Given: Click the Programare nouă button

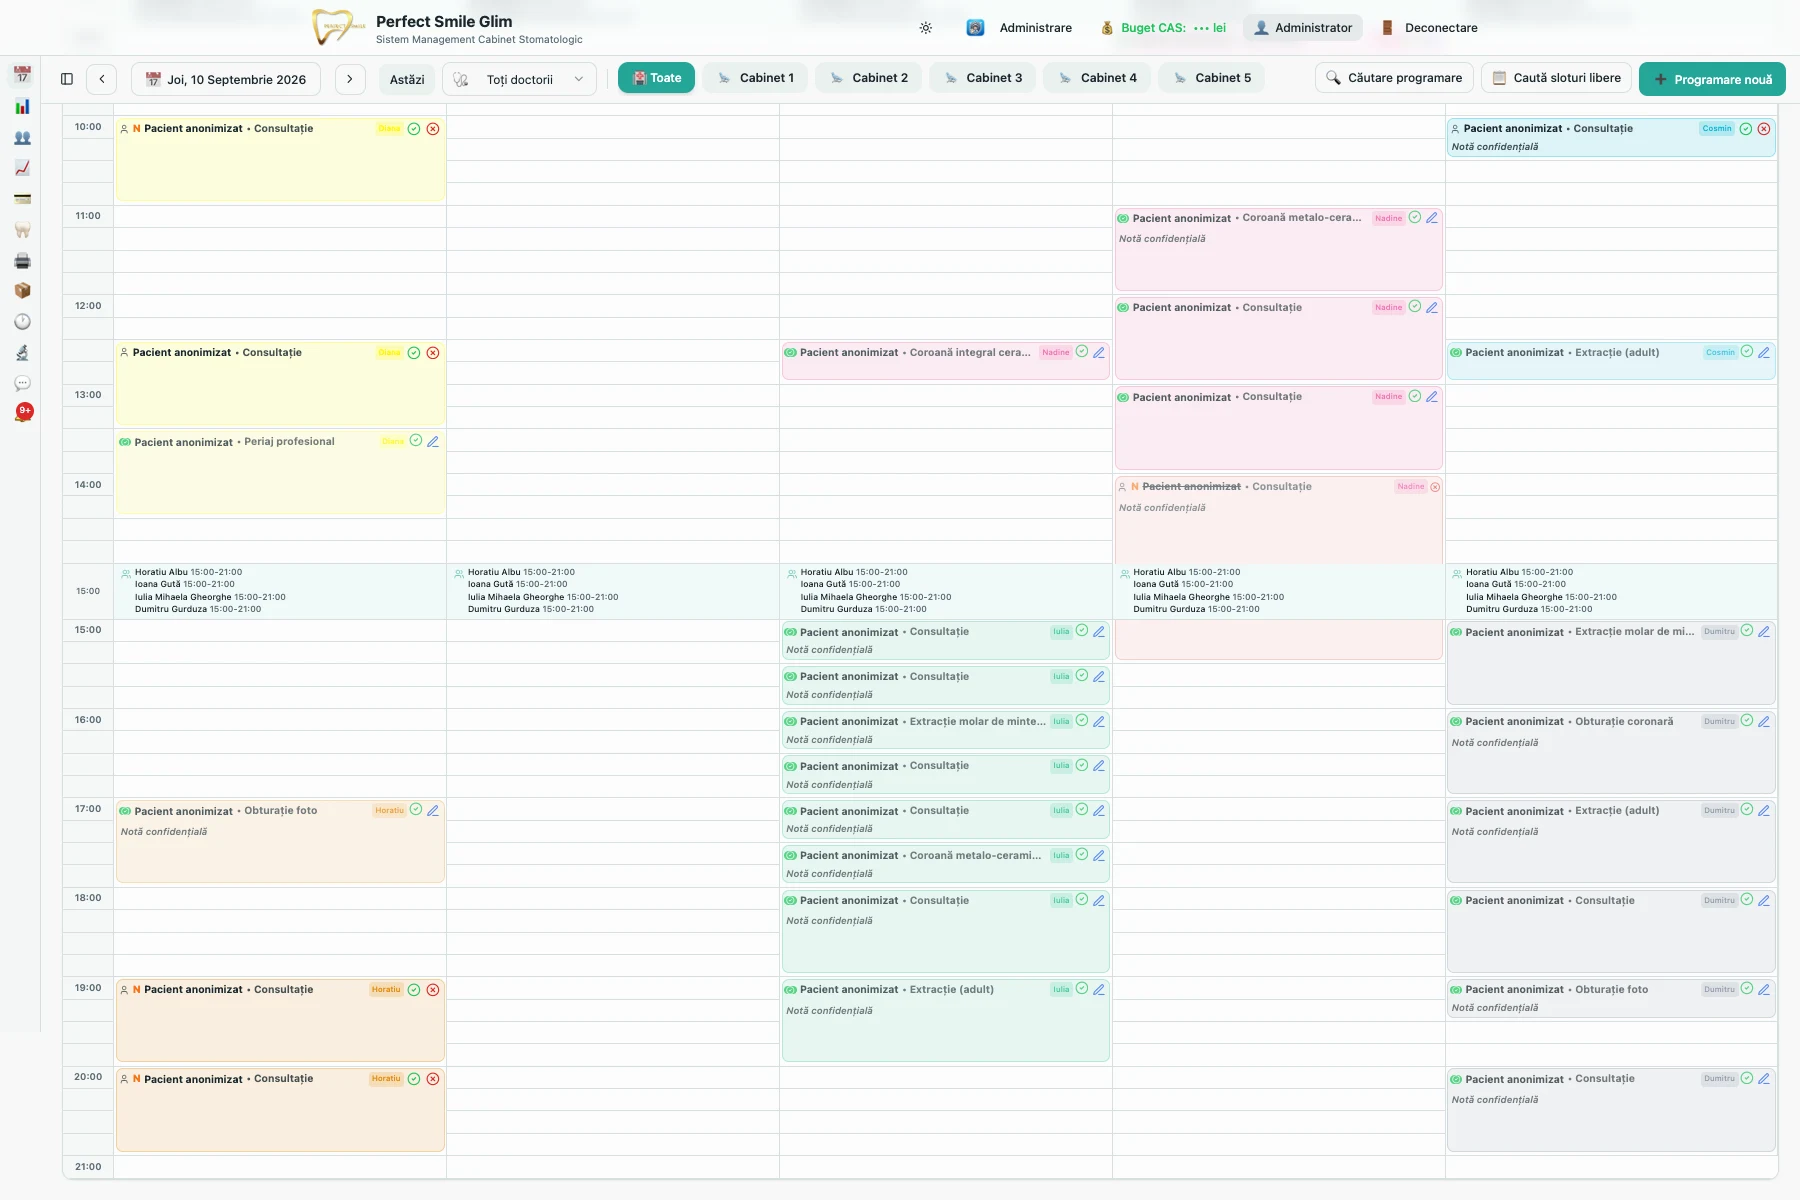Looking at the screenshot, I should pos(1712,79).
